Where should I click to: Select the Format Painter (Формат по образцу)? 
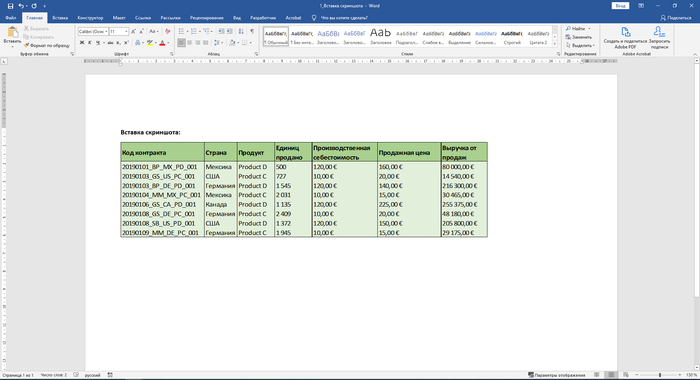[47, 45]
